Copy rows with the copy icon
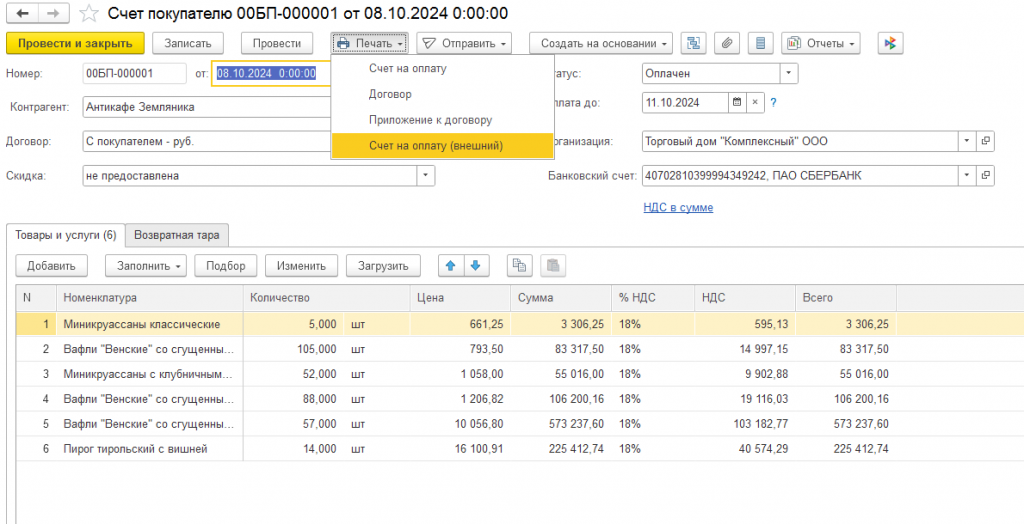The height and width of the screenshot is (524, 1024). (520, 265)
